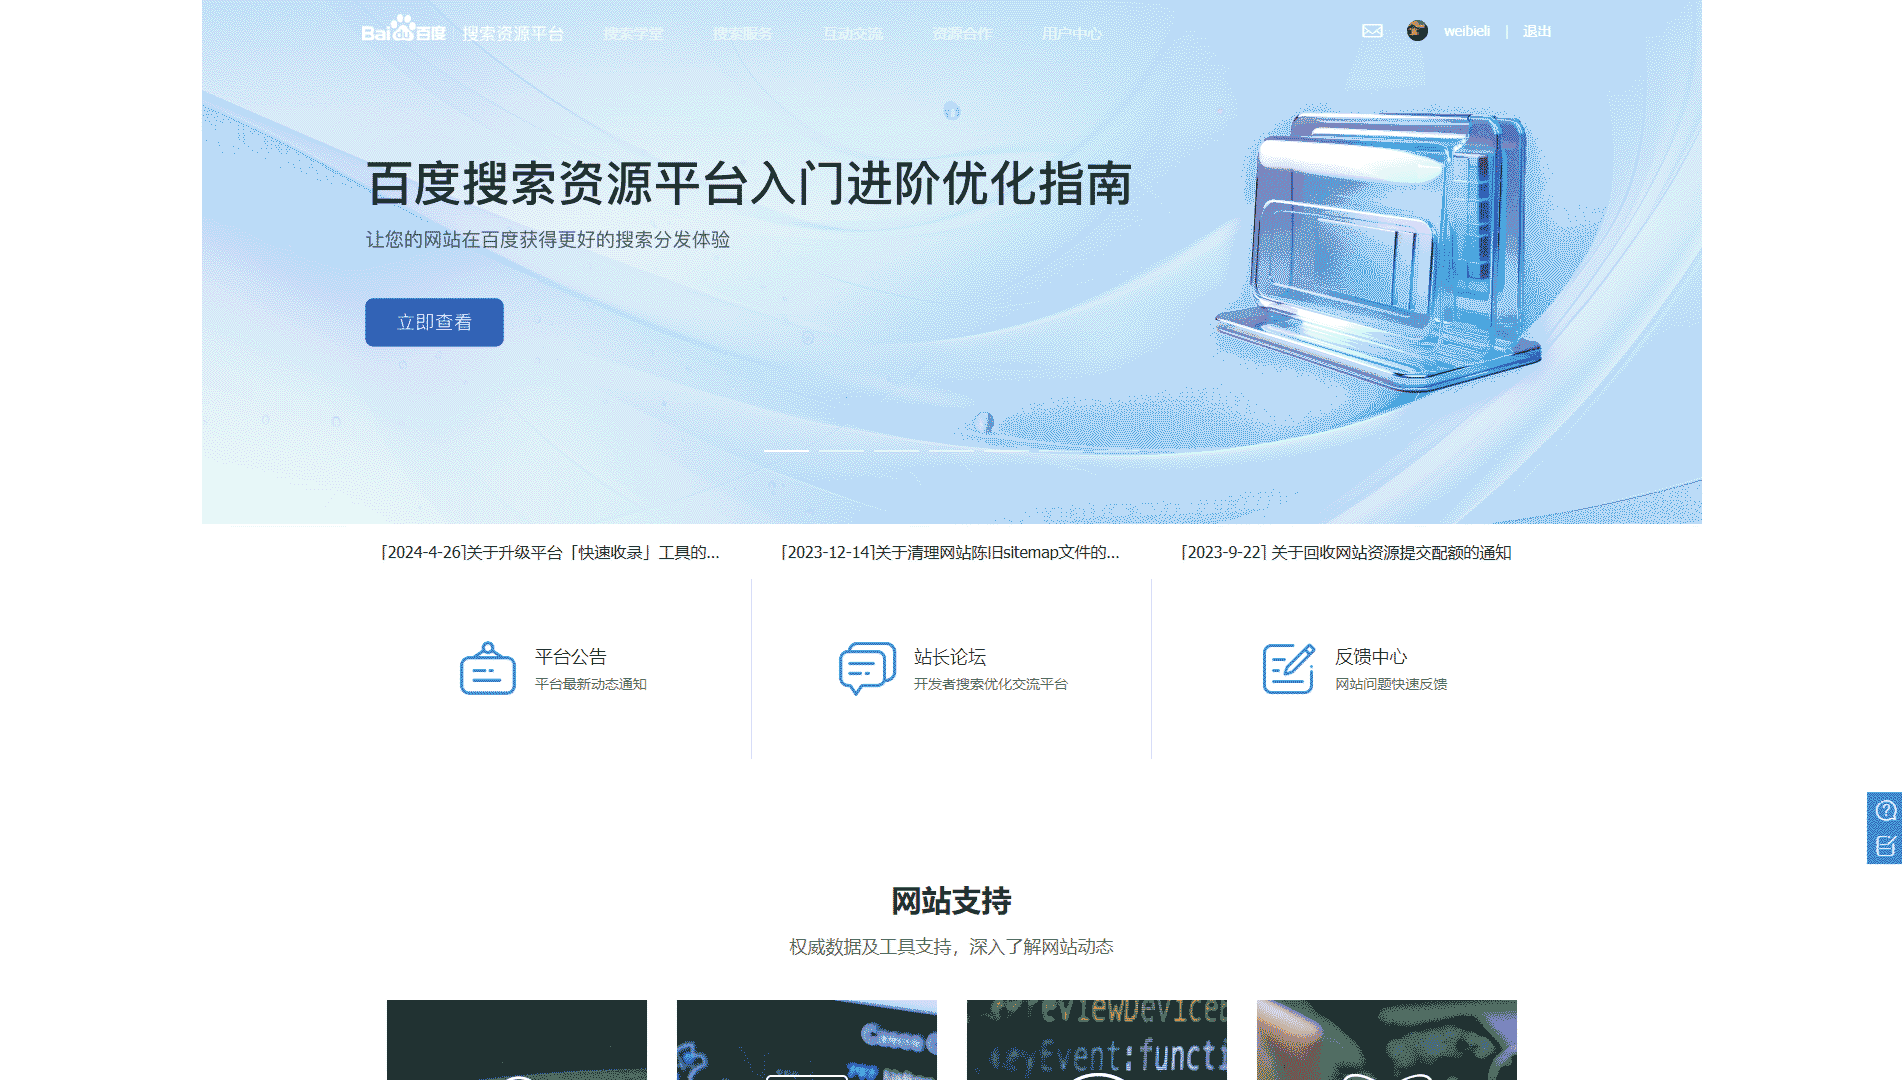Open the fourth 网站支持 thumbnail card
Viewport: 1902px width, 1080px height.
[1387, 1040]
